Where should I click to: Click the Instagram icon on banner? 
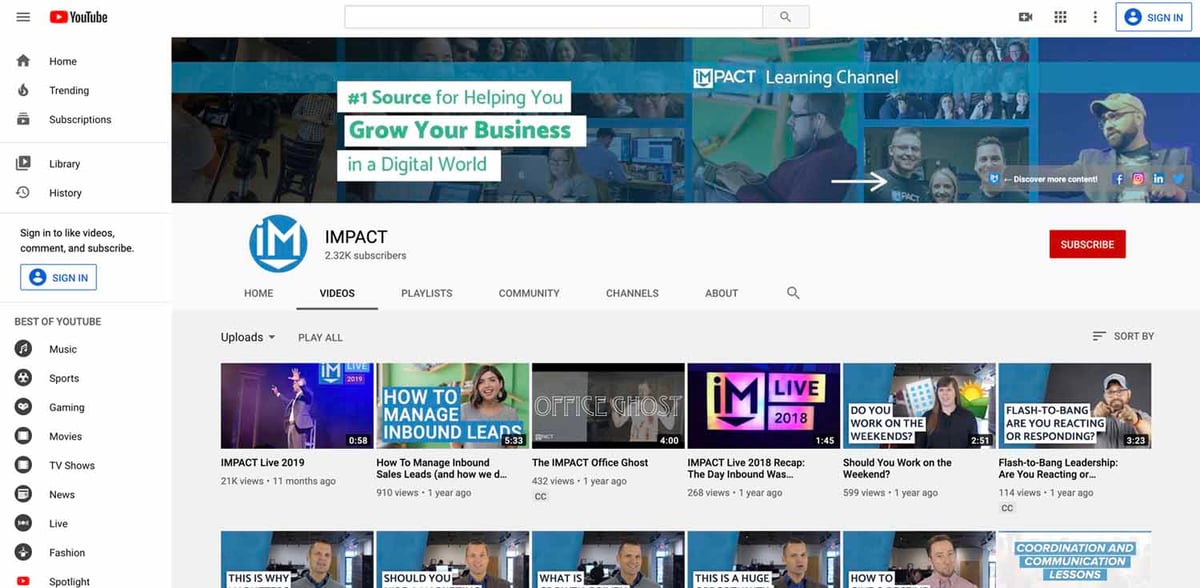(x=1138, y=179)
